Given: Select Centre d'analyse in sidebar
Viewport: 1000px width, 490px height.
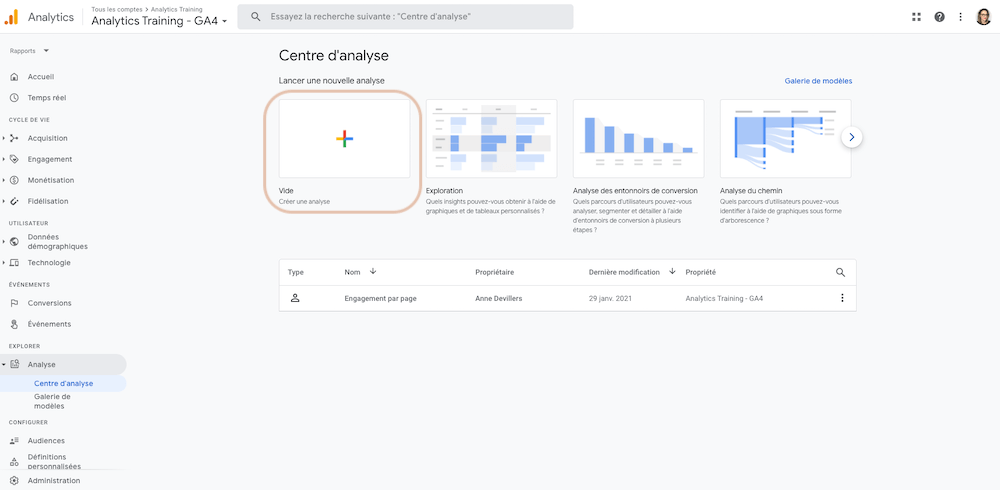Looking at the screenshot, I should coord(63,383).
